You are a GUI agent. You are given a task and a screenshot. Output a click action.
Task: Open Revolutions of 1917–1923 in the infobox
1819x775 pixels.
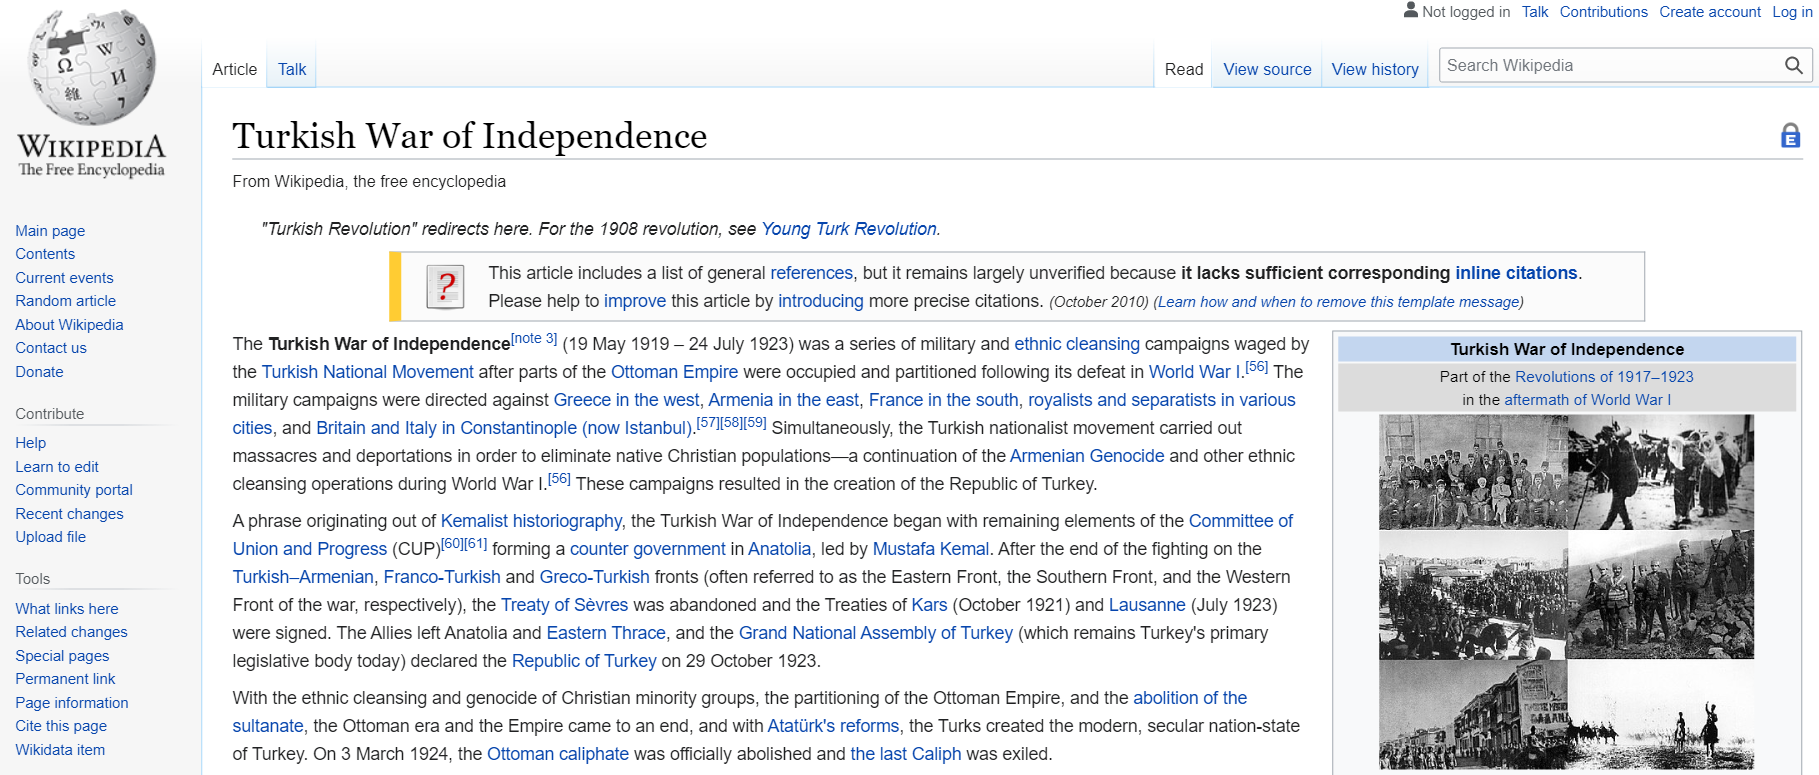point(1604,377)
